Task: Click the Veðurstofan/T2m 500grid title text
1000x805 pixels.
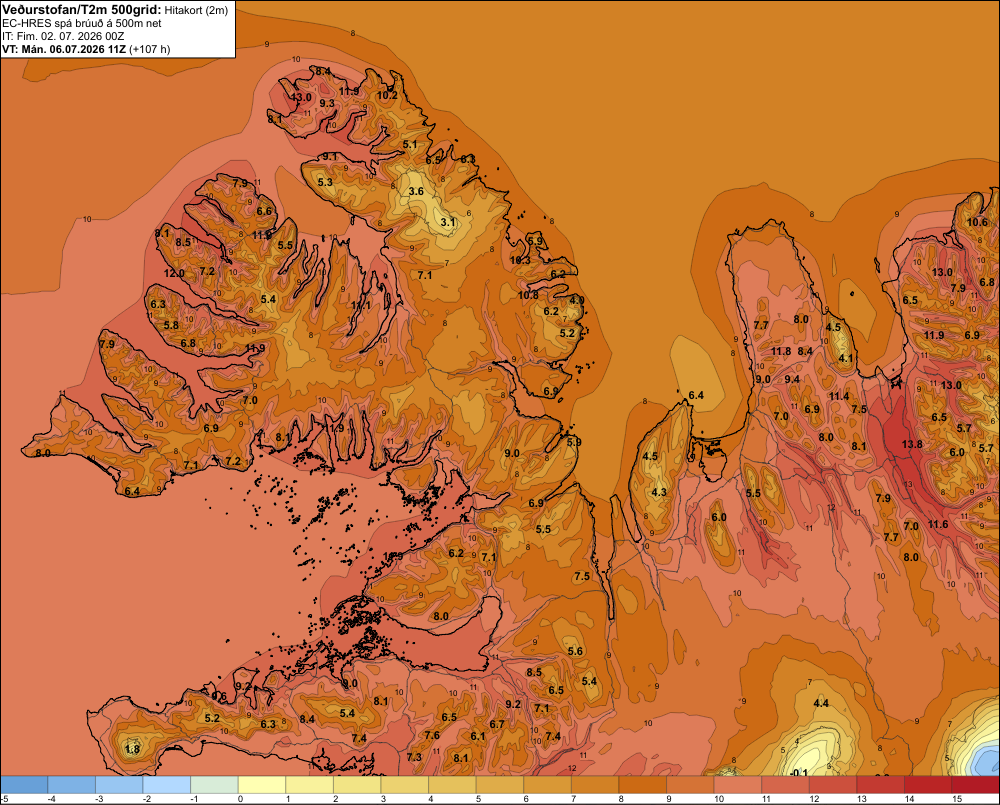Action: click(82, 10)
